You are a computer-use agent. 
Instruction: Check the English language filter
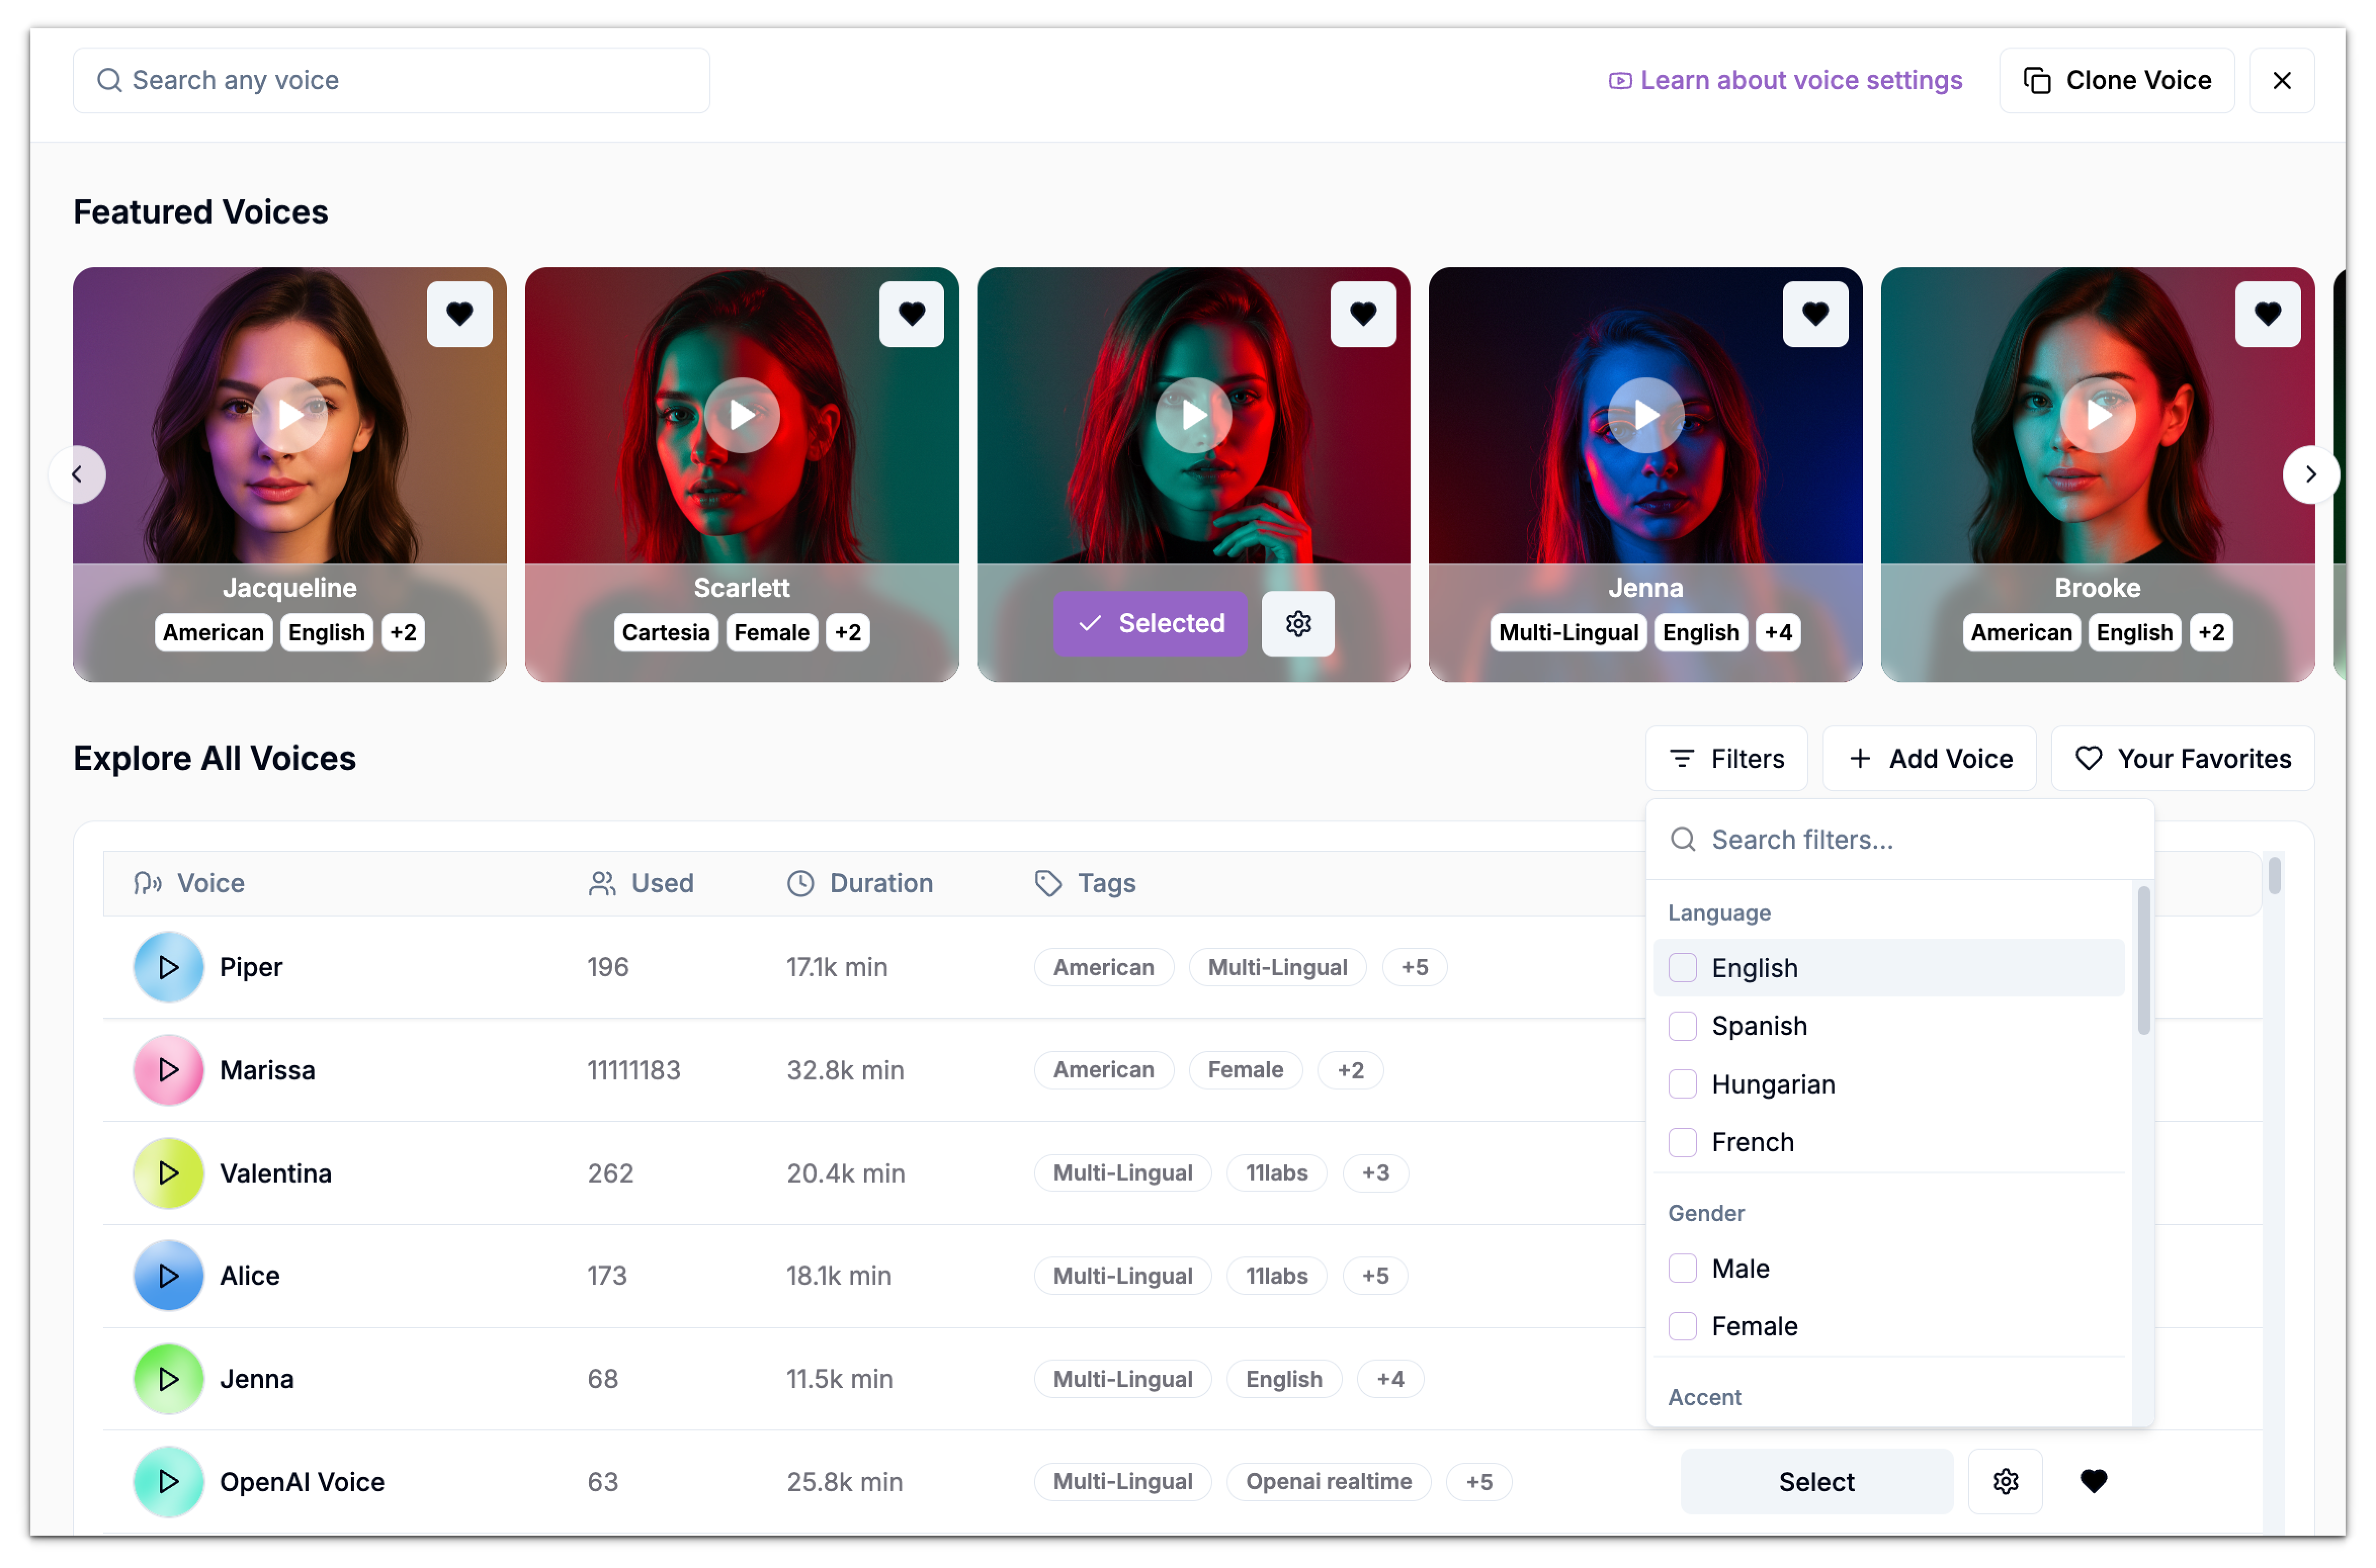[x=1682, y=967]
